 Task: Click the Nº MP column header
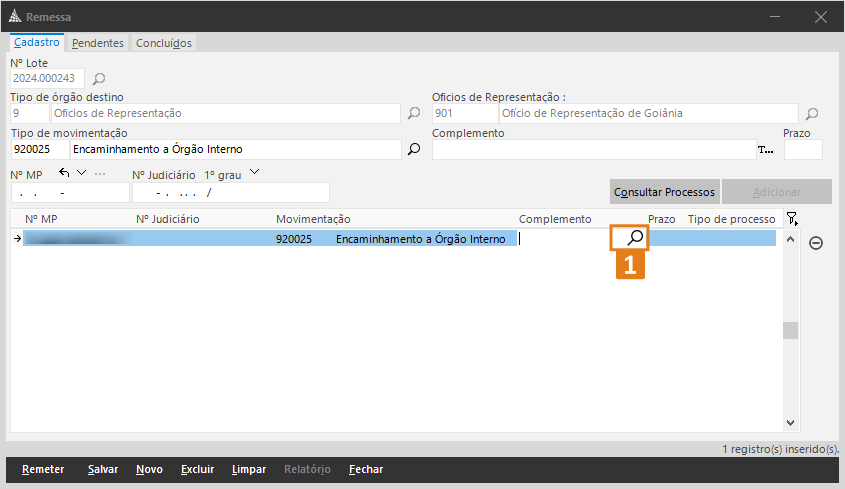[x=41, y=219]
